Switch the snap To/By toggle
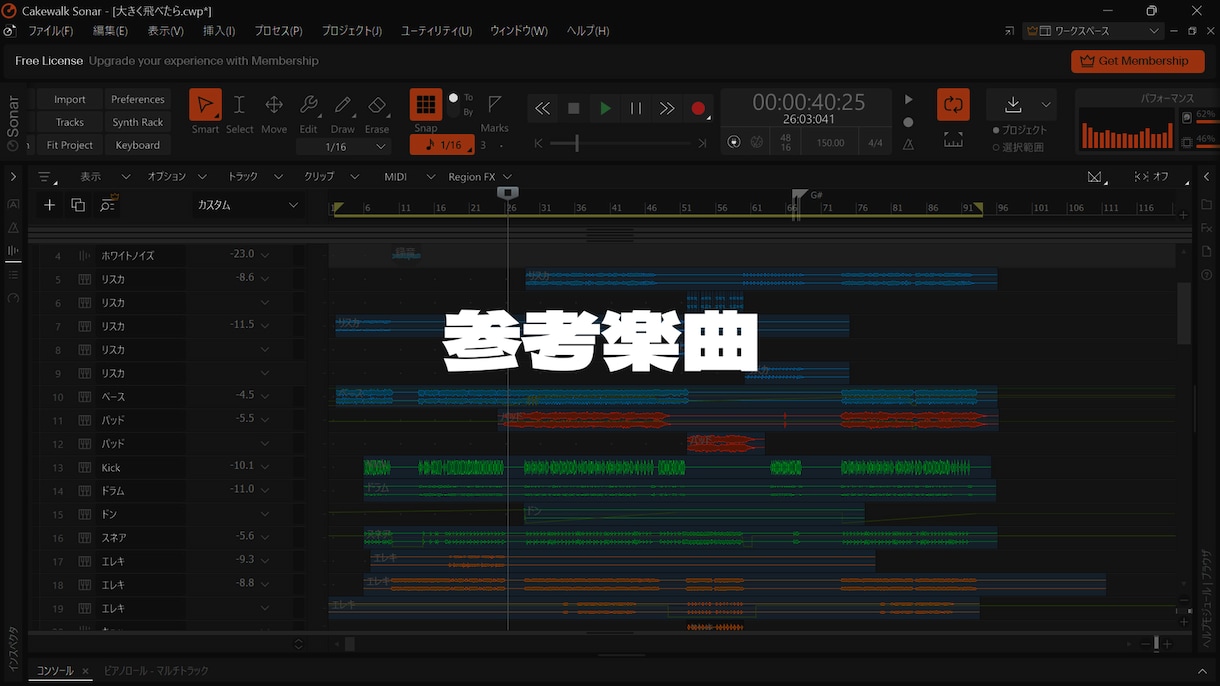 pyautogui.click(x=454, y=105)
